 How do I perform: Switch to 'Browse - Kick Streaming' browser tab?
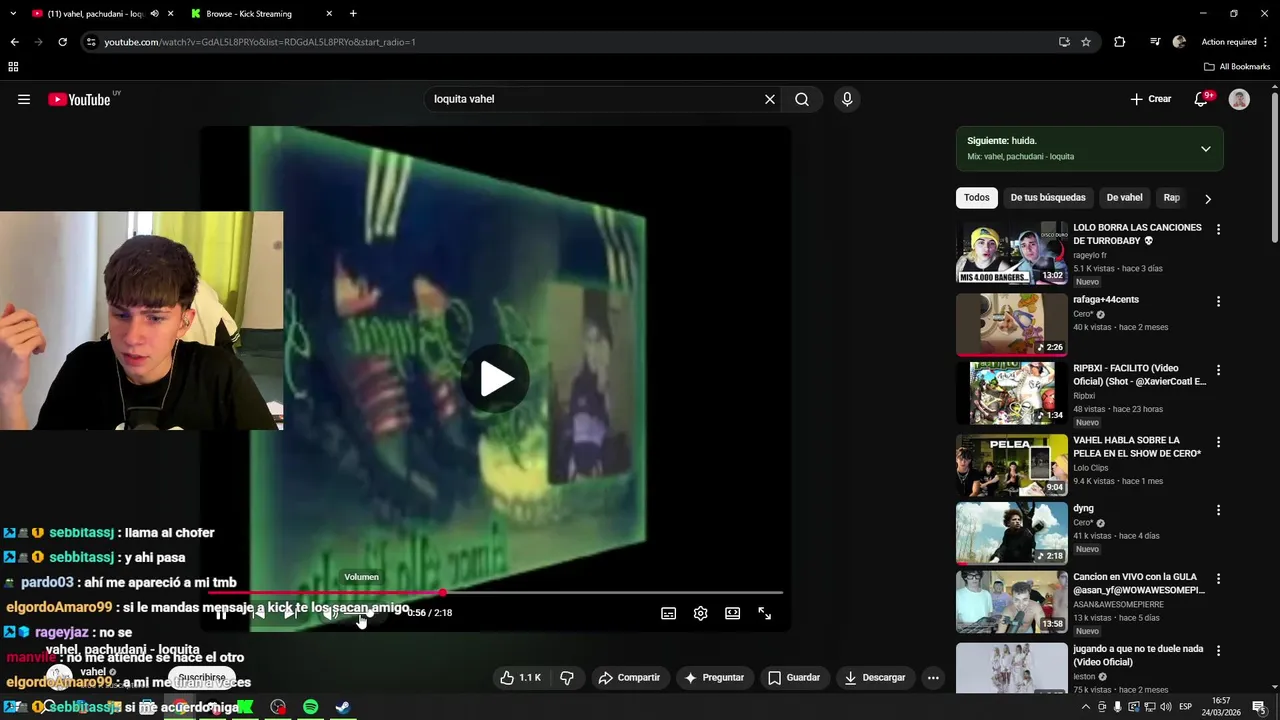262,14
